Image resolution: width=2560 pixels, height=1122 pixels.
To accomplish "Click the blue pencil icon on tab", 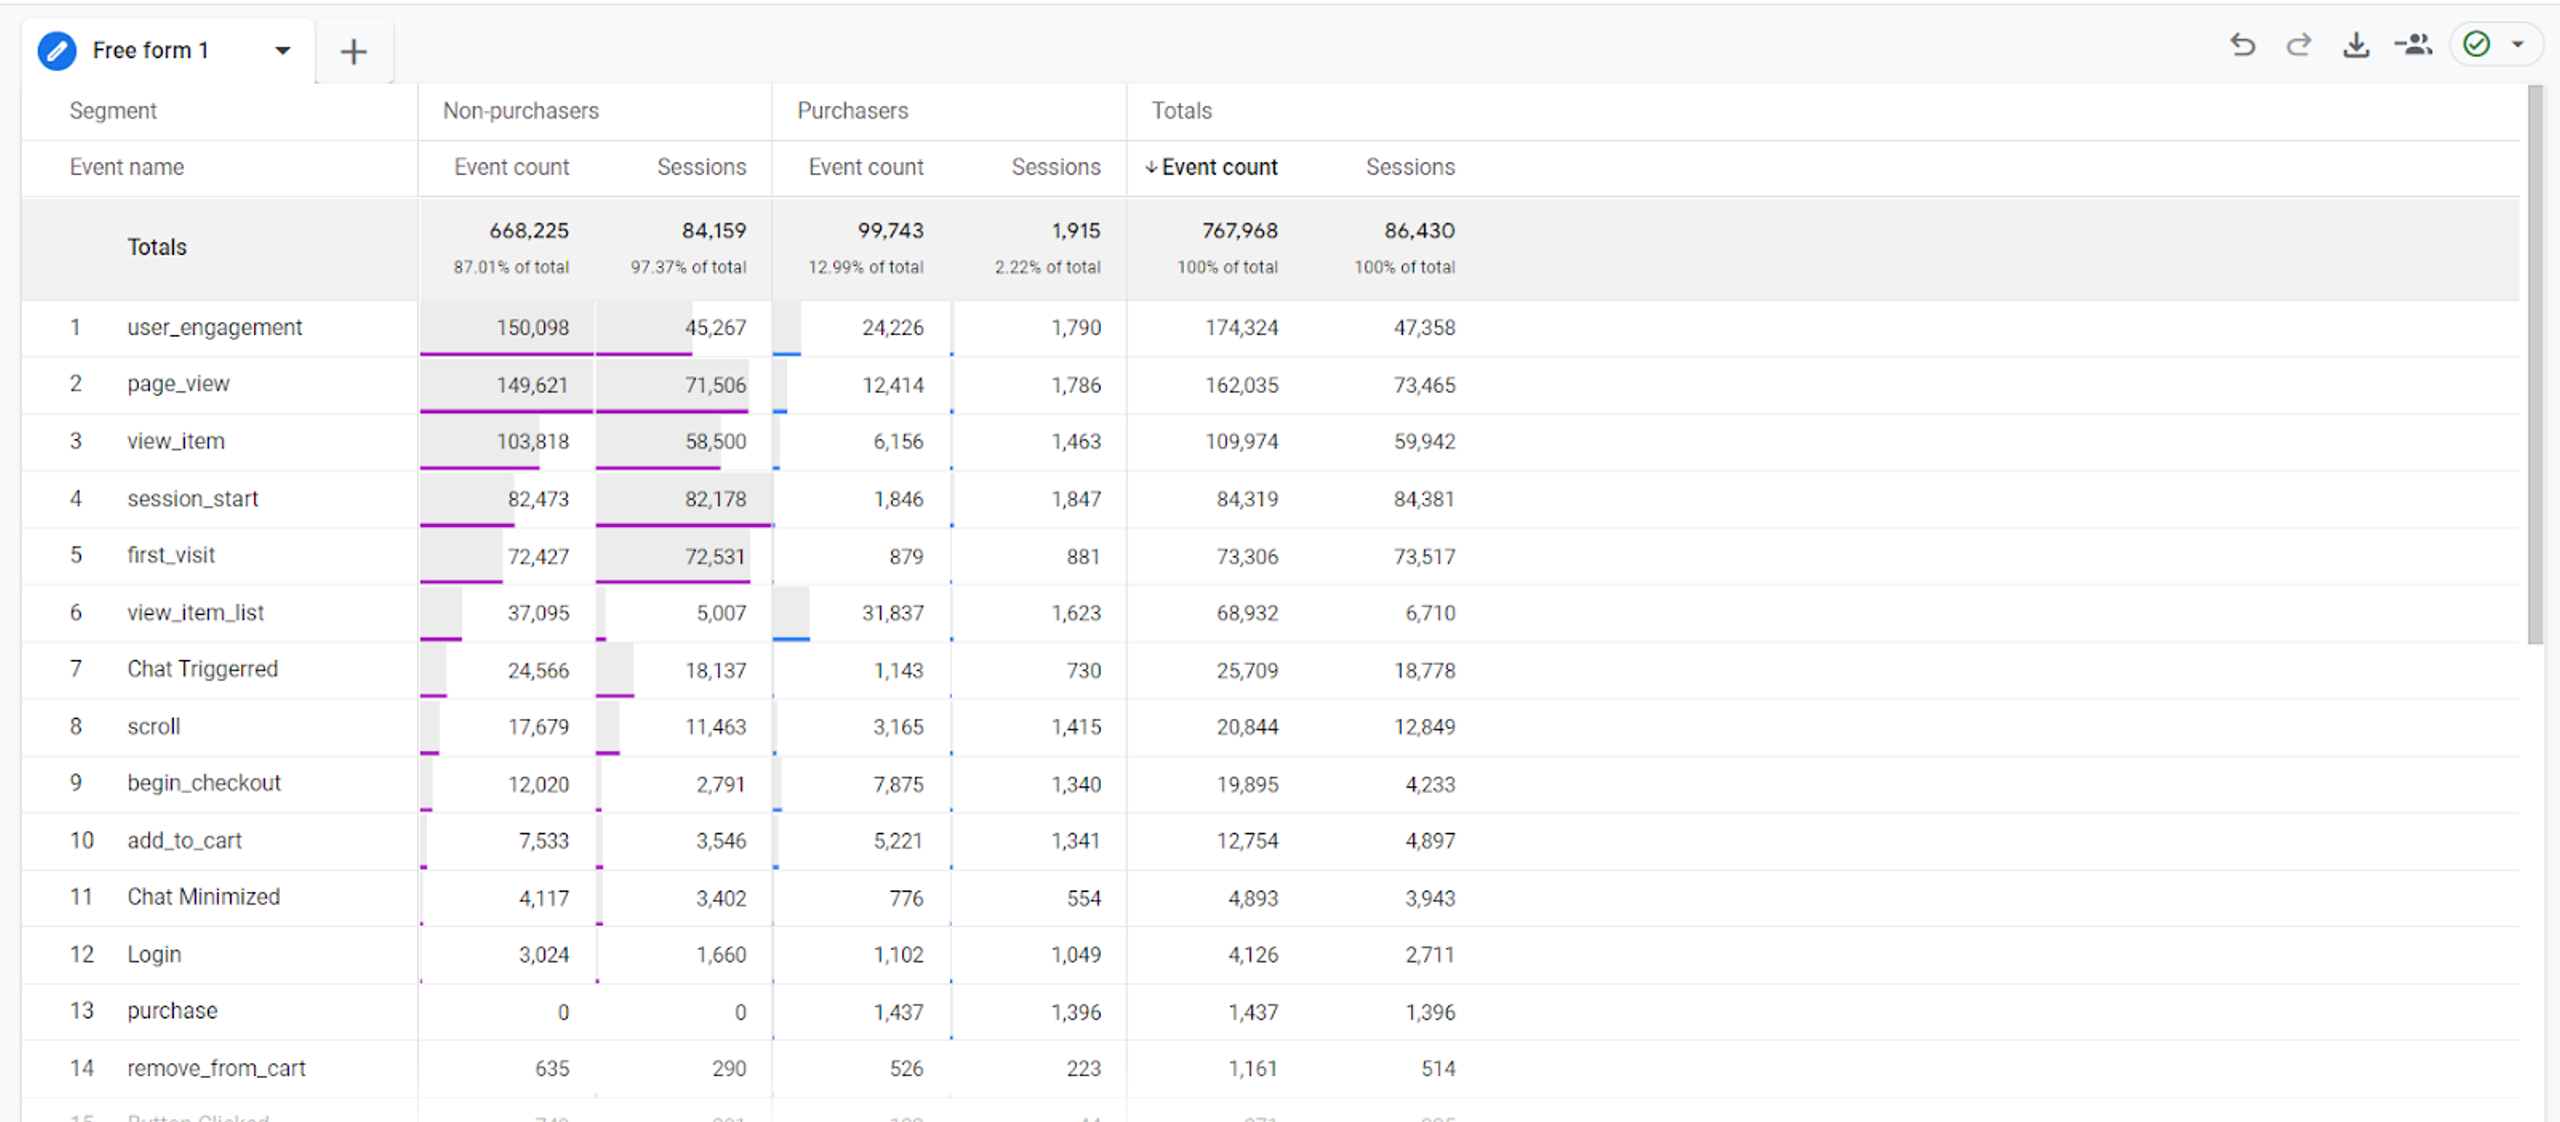I will [x=57, y=51].
